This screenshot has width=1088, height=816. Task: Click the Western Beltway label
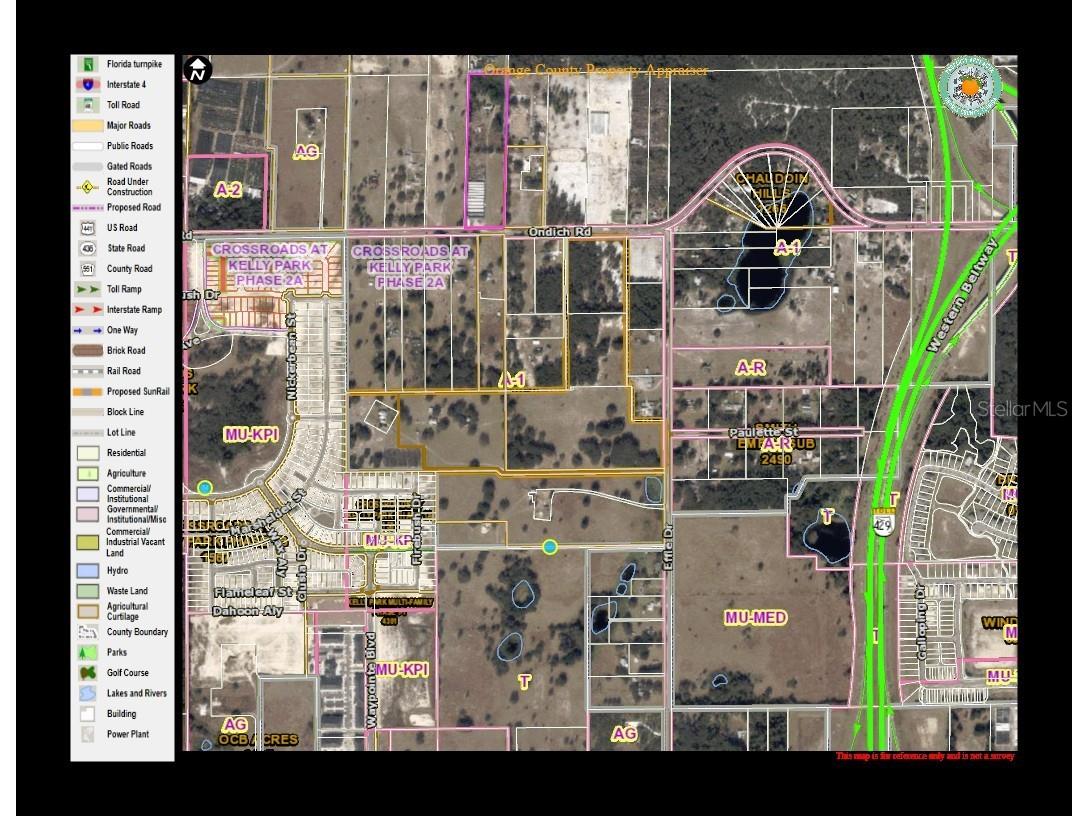tap(962, 295)
